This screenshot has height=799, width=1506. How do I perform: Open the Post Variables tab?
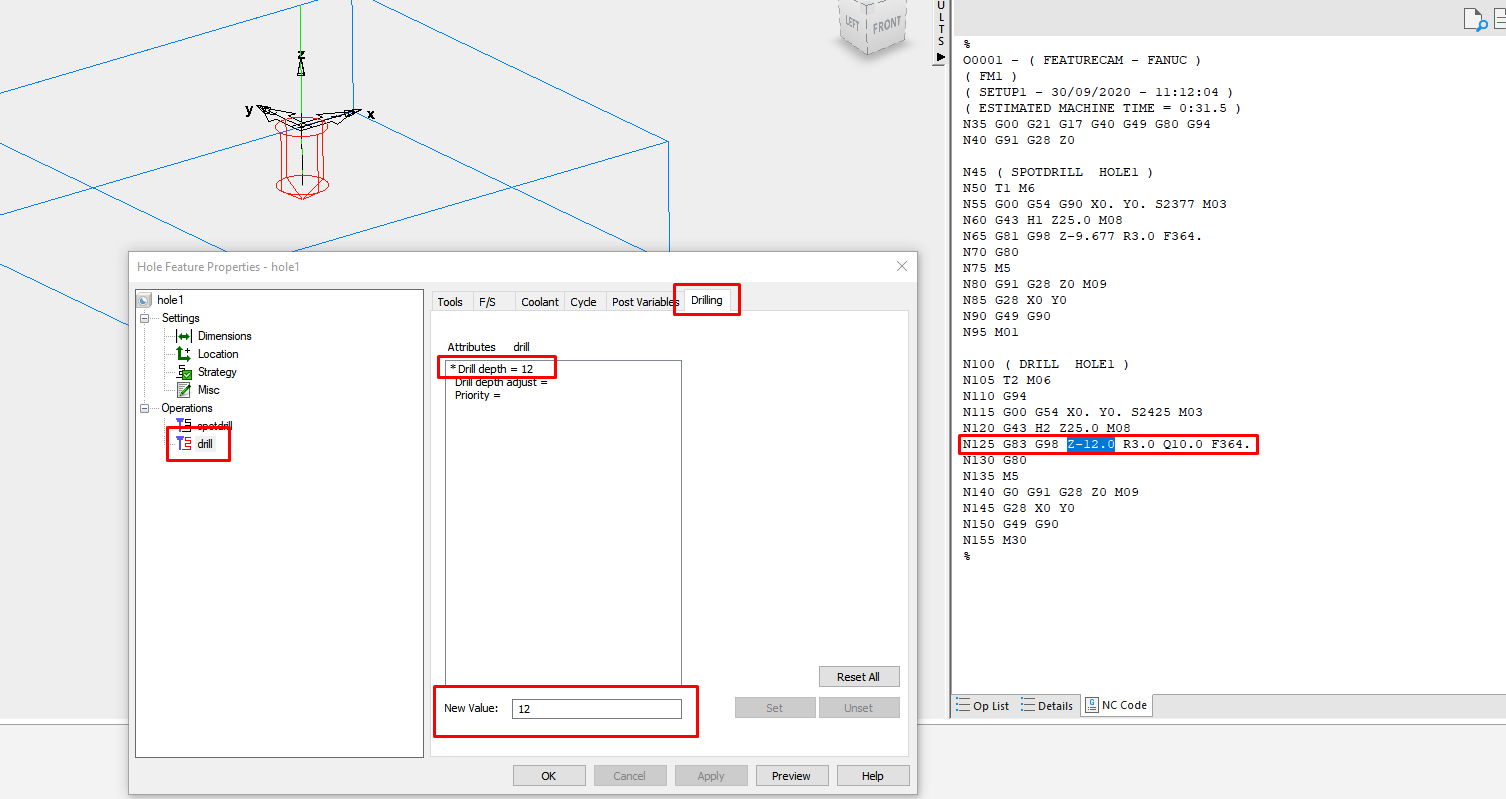tap(643, 301)
